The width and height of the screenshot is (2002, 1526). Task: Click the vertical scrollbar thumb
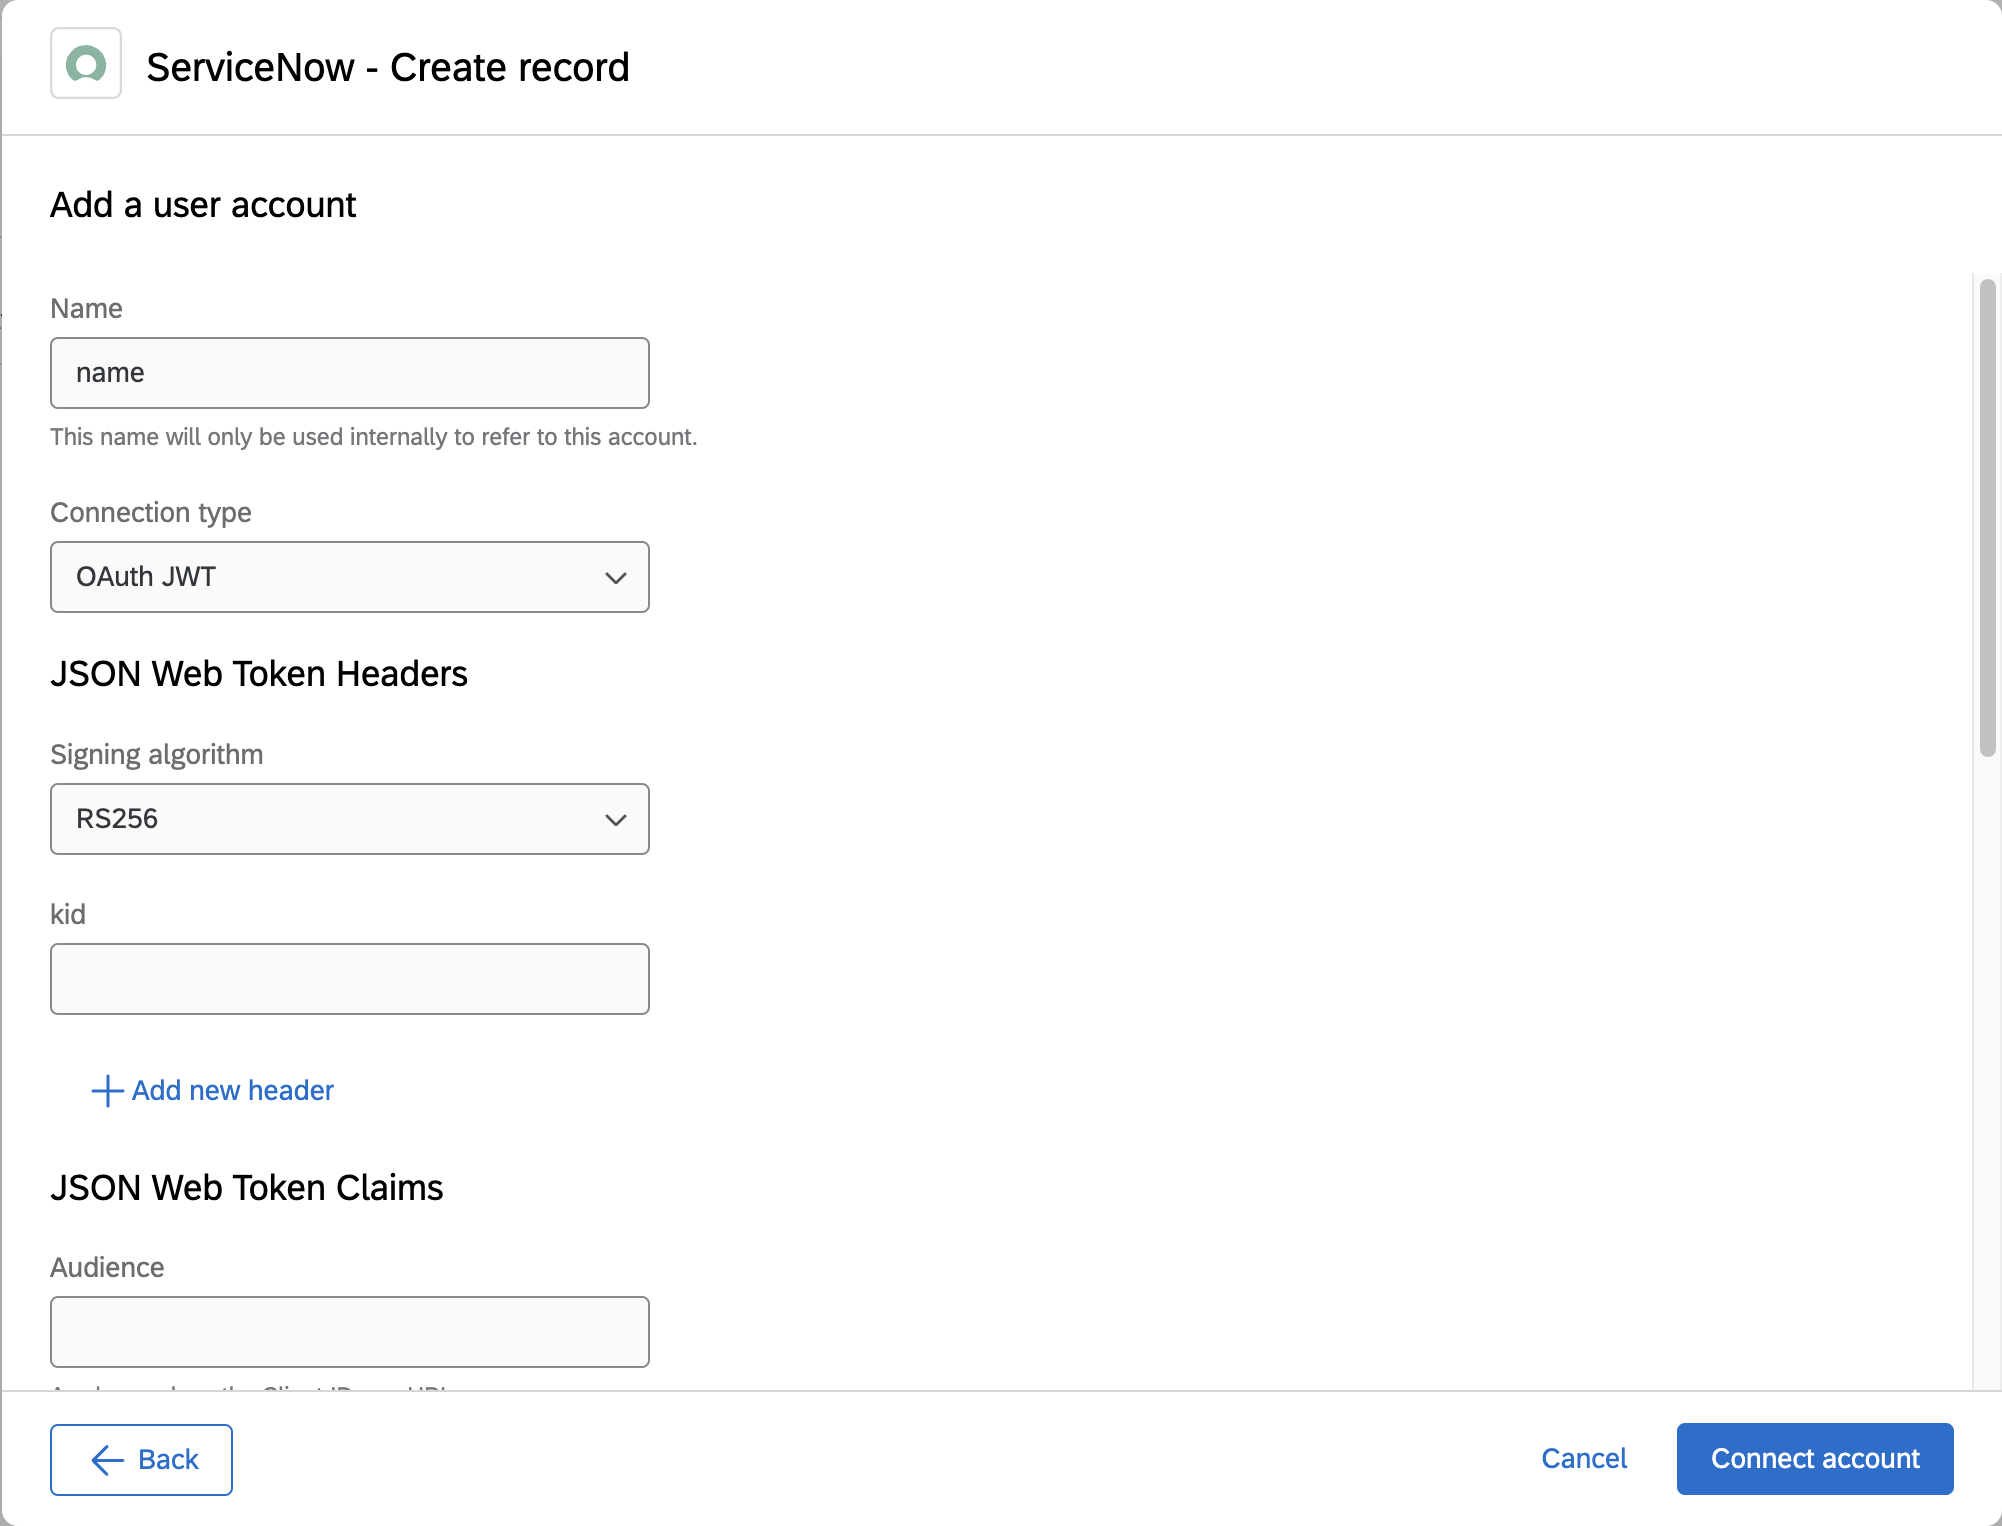point(1988,518)
